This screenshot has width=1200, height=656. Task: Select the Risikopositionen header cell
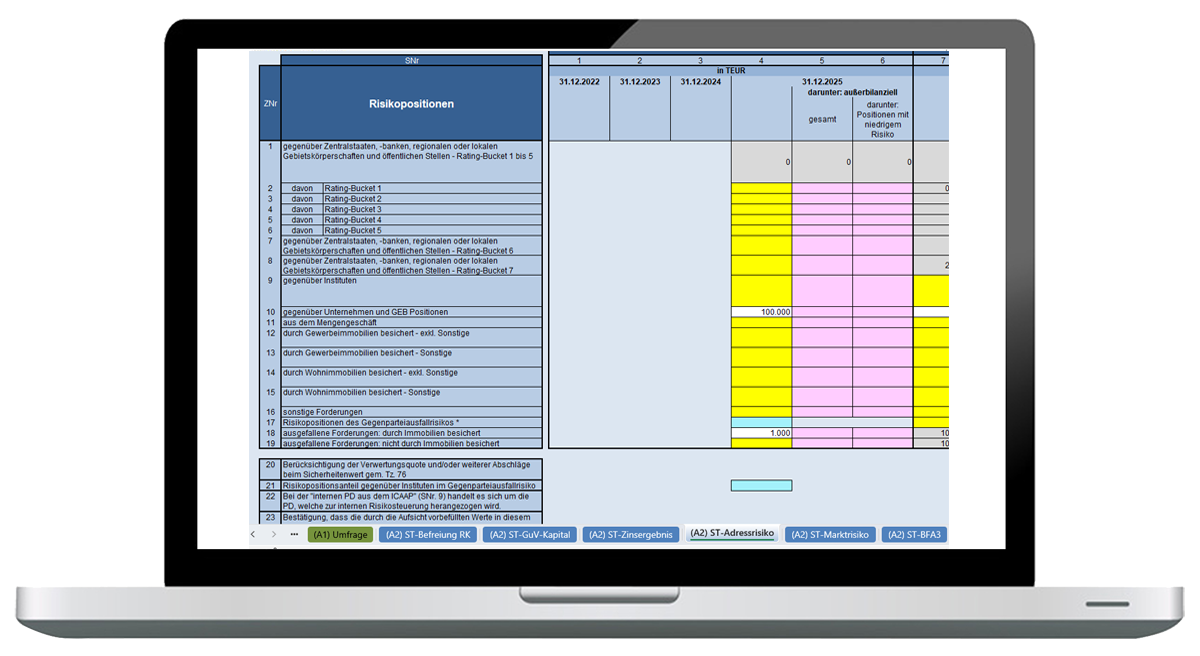pos(411,103)
